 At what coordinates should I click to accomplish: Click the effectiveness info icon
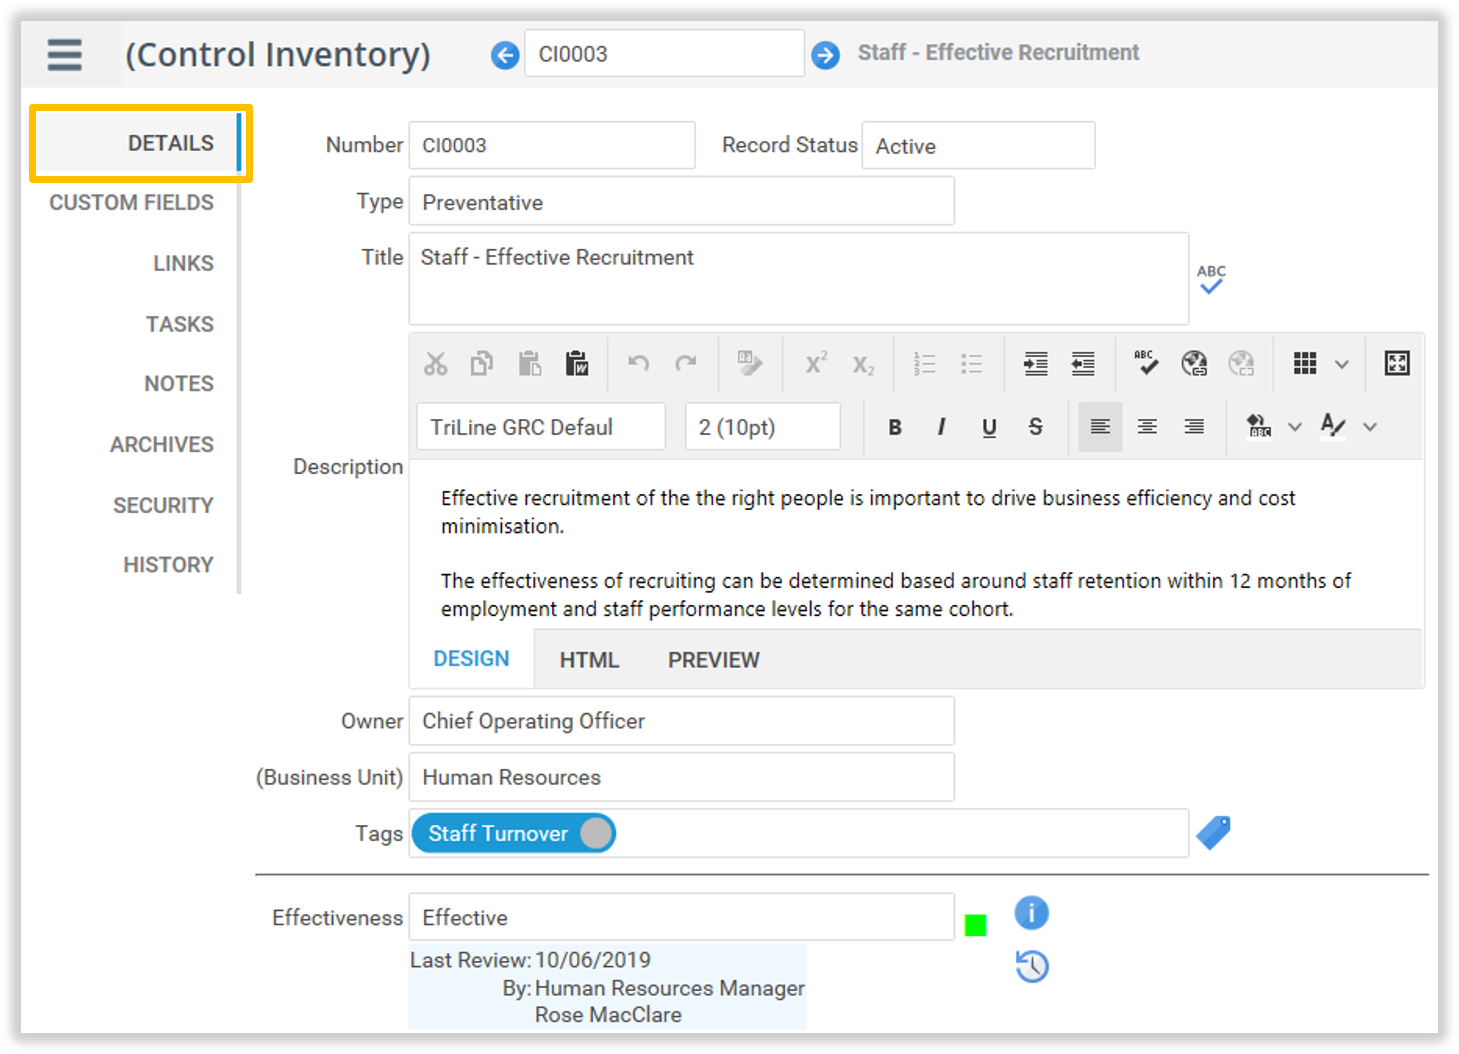(1031, 913)
